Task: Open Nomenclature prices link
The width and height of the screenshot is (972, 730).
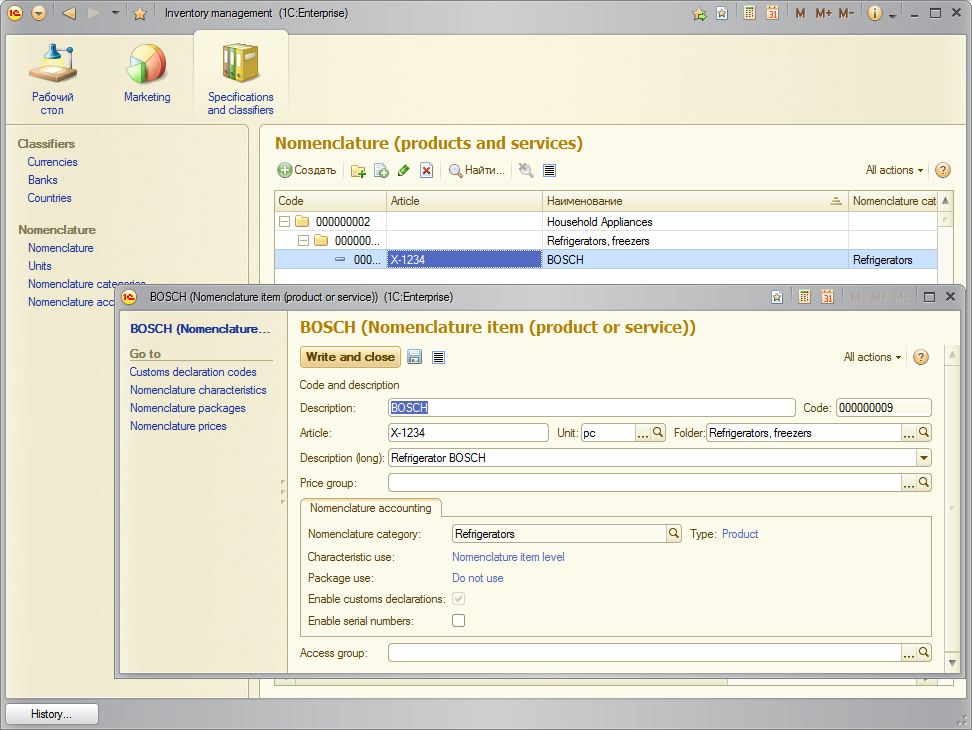Action: click(x=178, y=426)
